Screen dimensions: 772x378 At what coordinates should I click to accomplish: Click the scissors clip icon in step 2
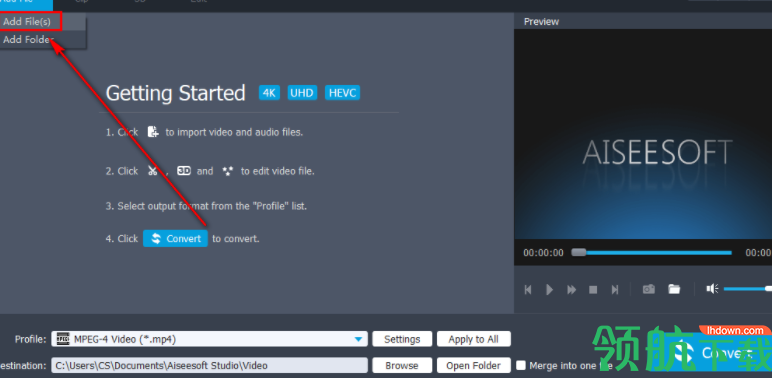(152, 171)
